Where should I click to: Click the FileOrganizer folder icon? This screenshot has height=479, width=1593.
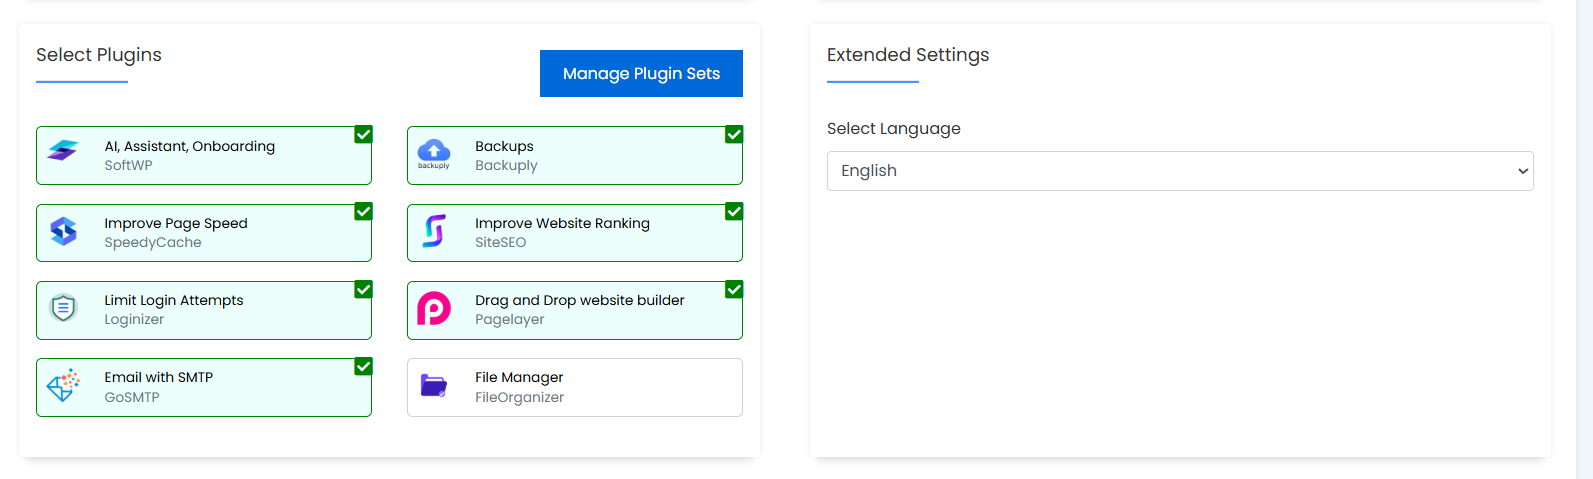(434, 385)
